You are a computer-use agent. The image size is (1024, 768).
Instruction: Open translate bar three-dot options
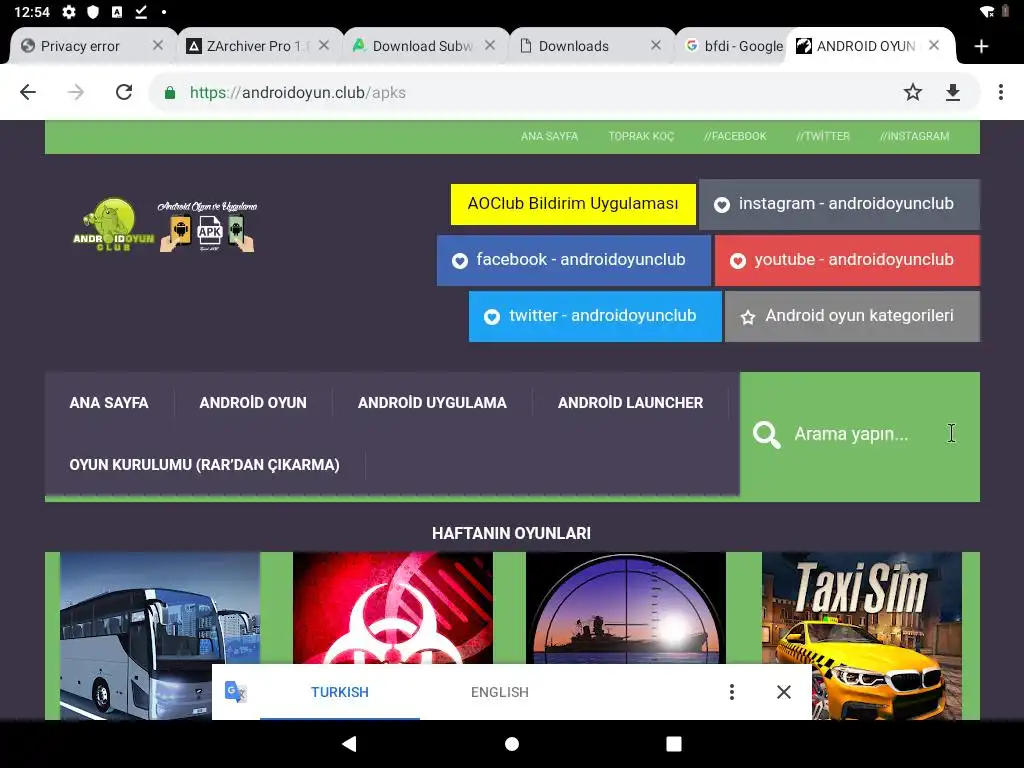pyautogui.click(x=731, y=692)
